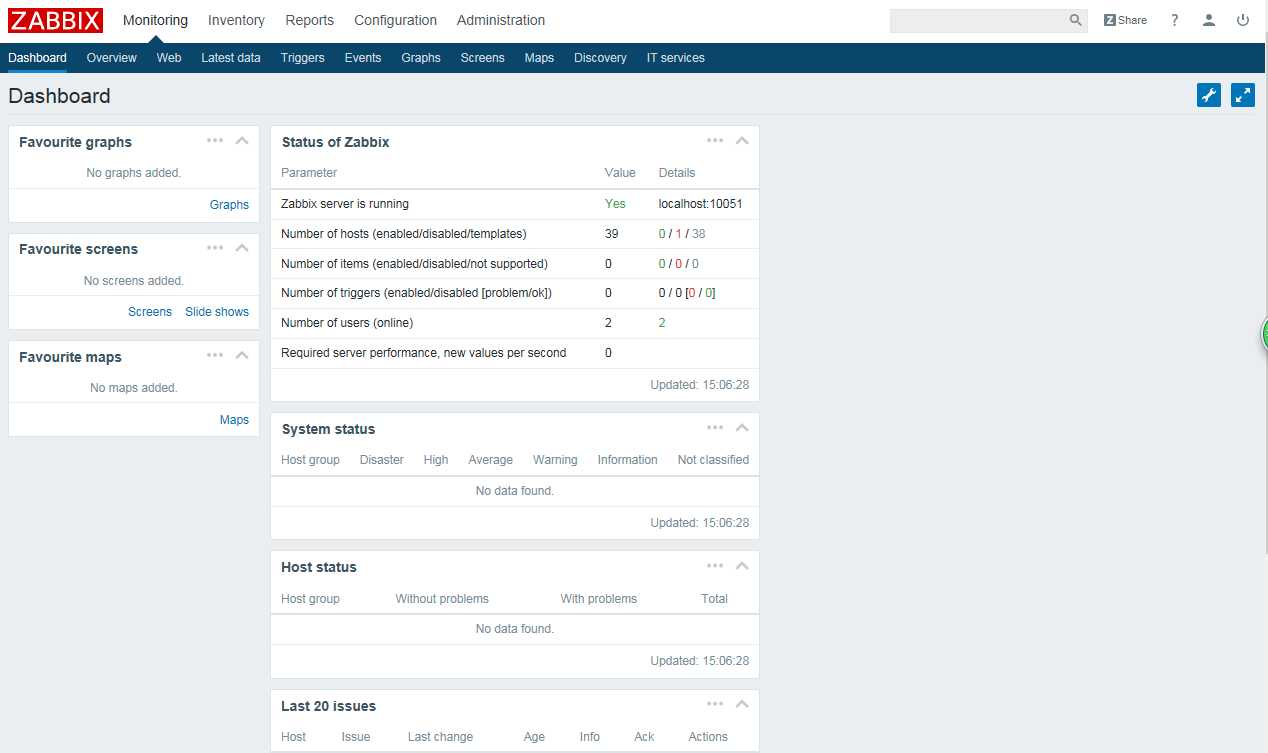Open the Screens submenu tab

tap(483, 58)
